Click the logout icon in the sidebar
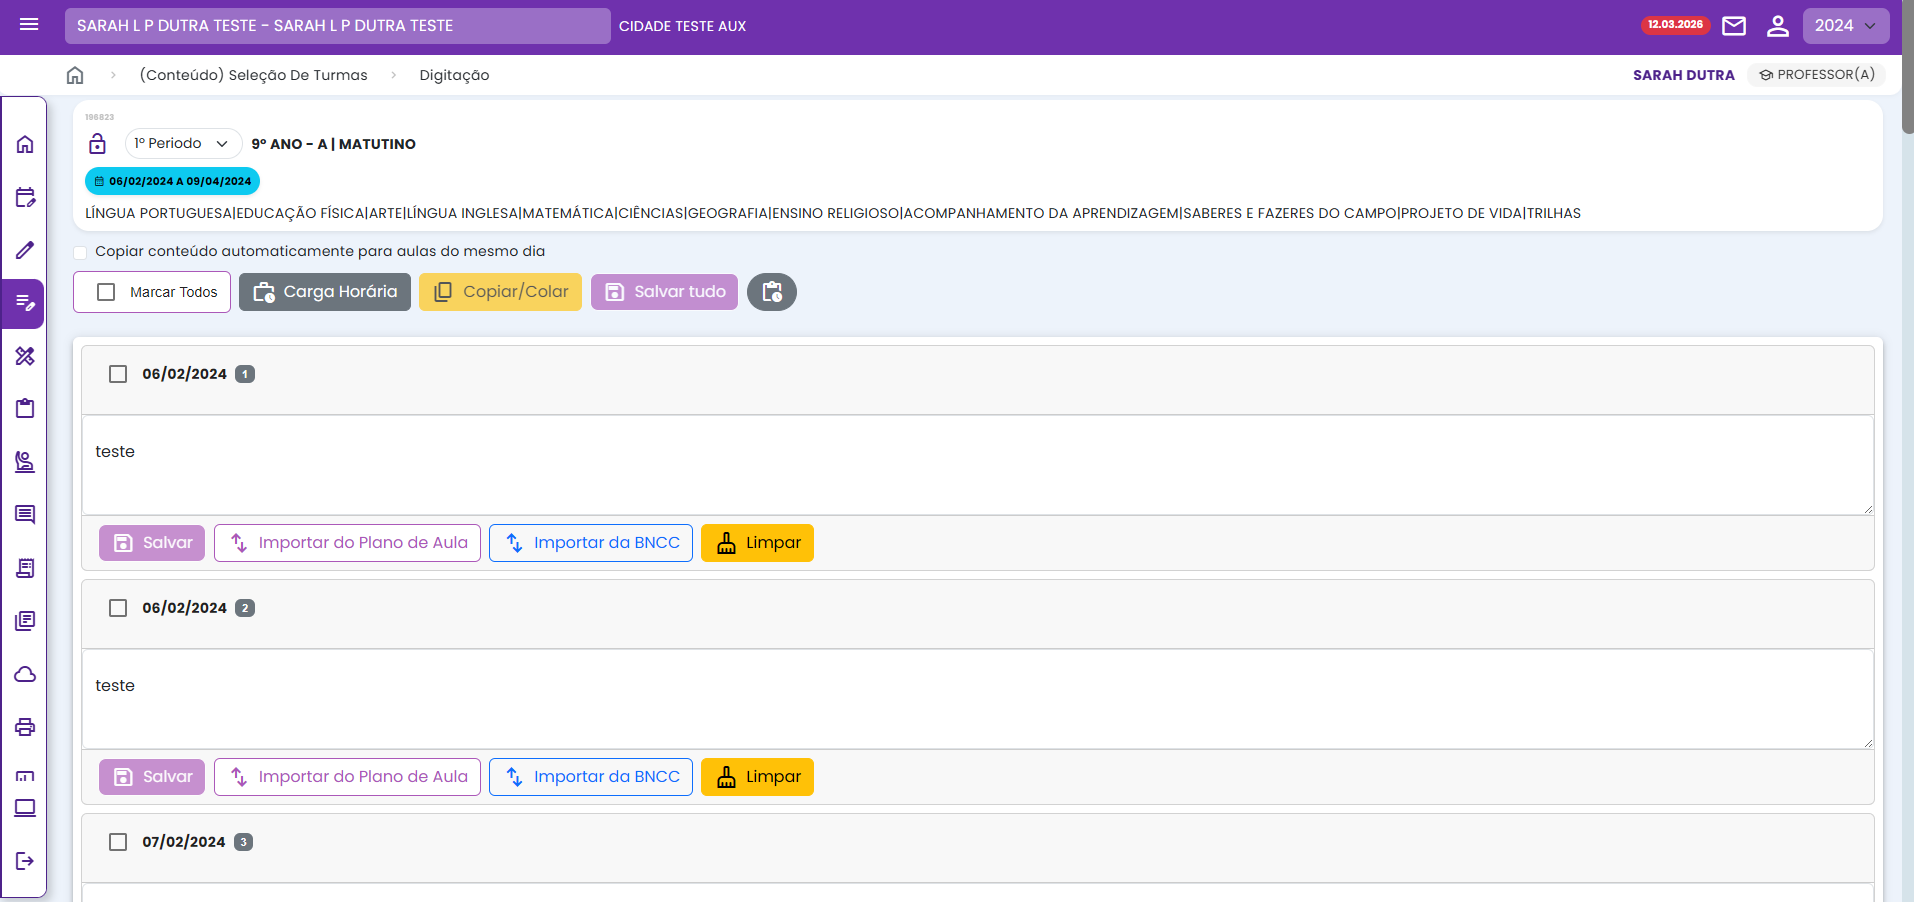This screenshot has height=902, width=1914. point(25,861)
